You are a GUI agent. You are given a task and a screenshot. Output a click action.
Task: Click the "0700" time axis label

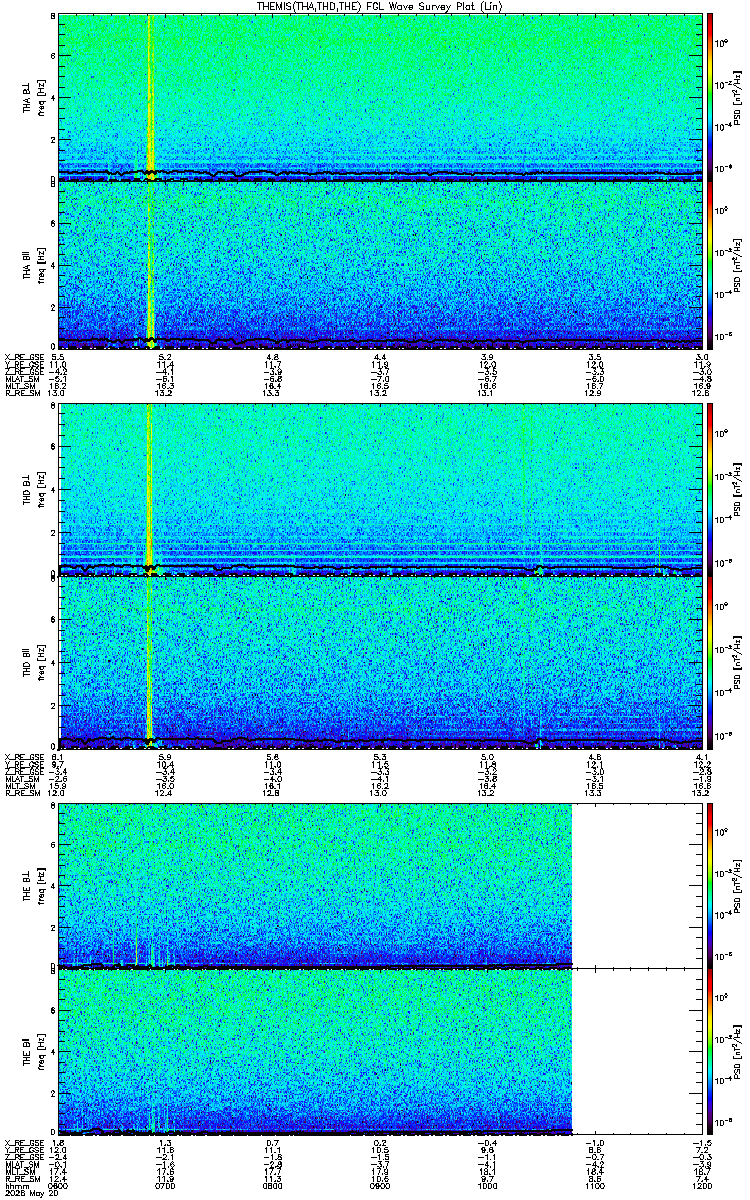coord(166,1186)
